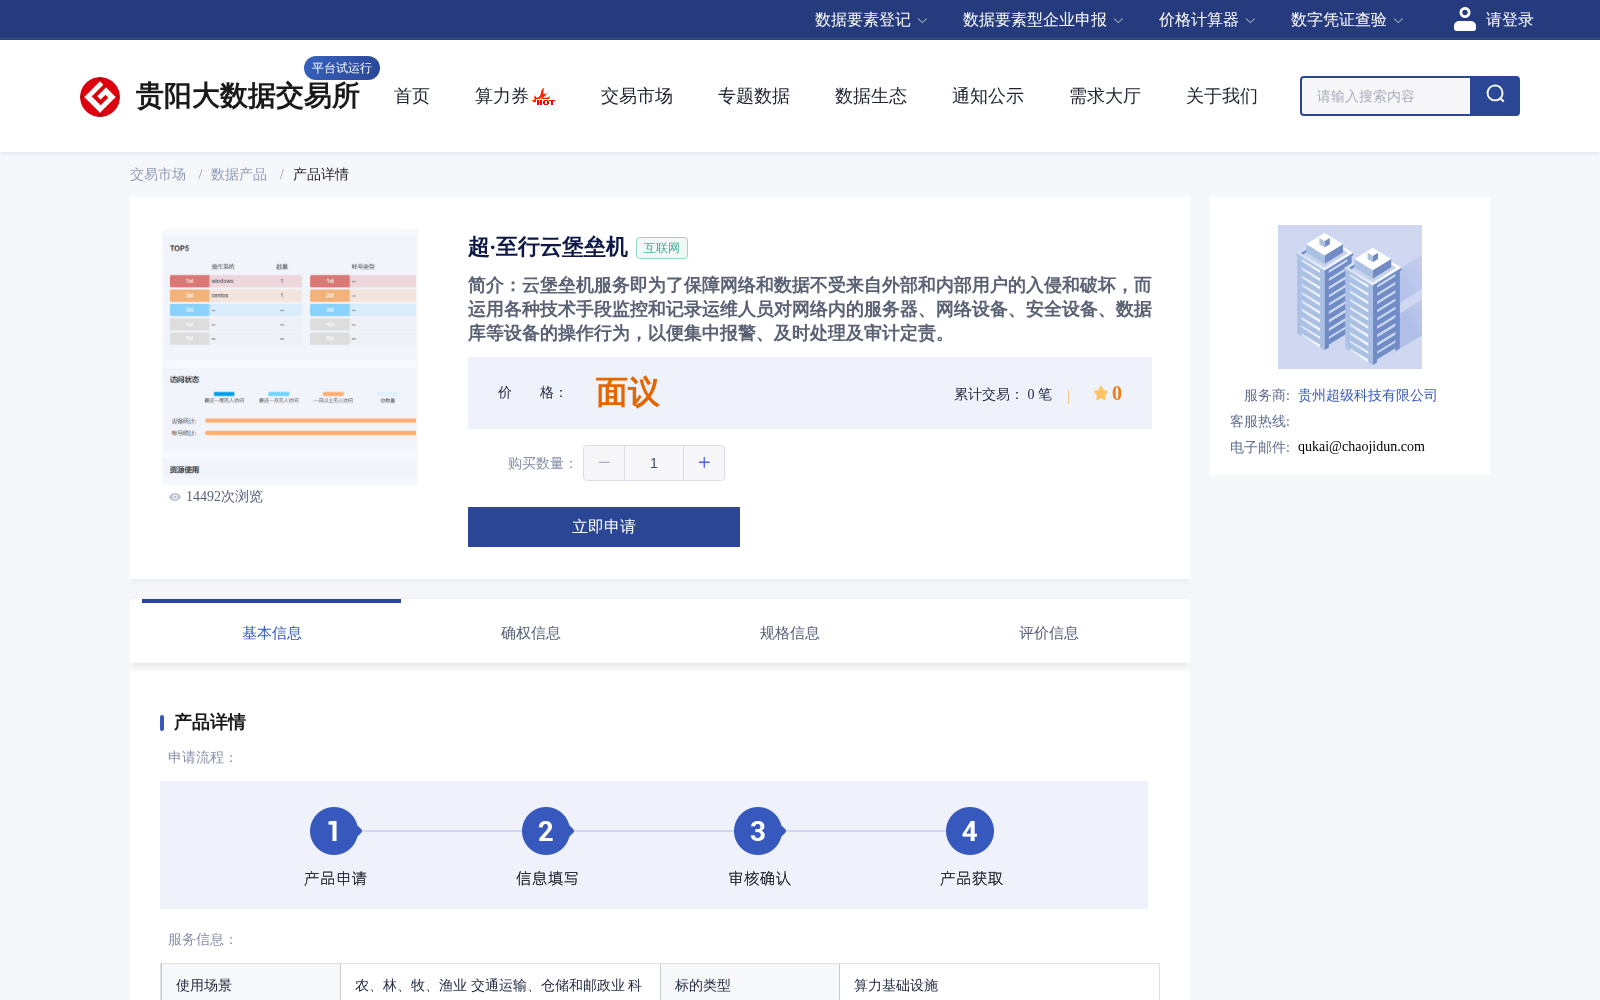Open 数据生态 navigation item
This screenshot has height=1000, width=1600.
871,96
